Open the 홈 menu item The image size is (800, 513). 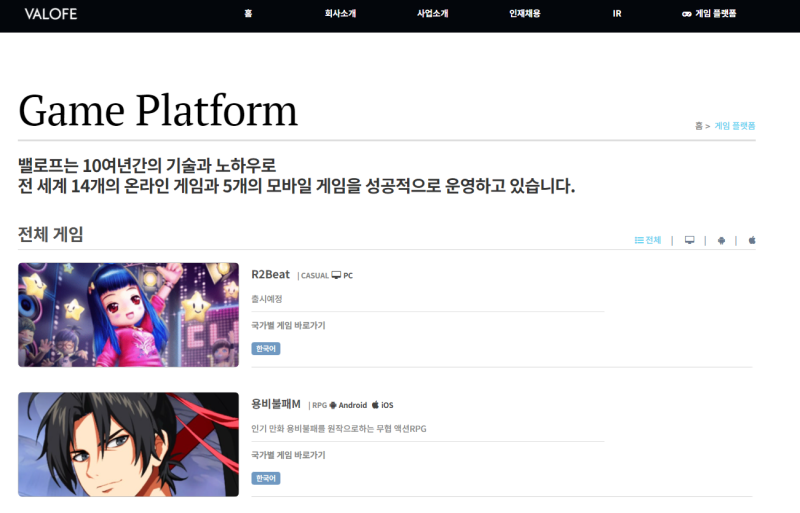248,13
